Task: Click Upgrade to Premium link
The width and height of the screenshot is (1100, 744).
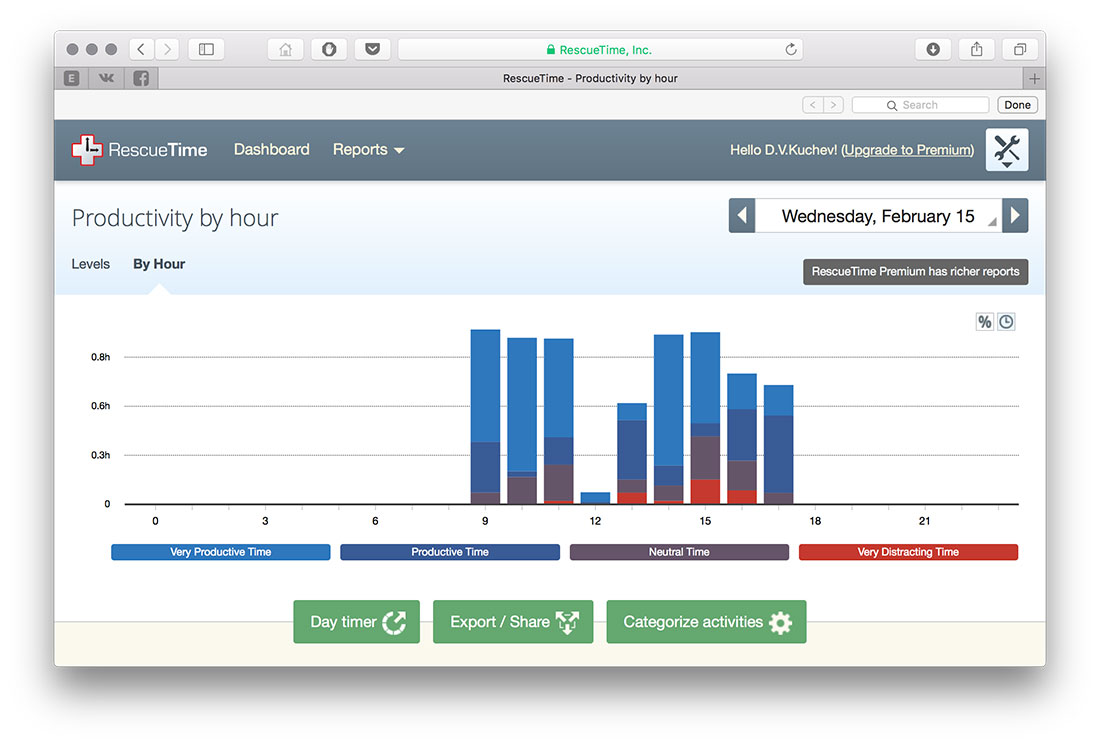Action: [908, 150]
